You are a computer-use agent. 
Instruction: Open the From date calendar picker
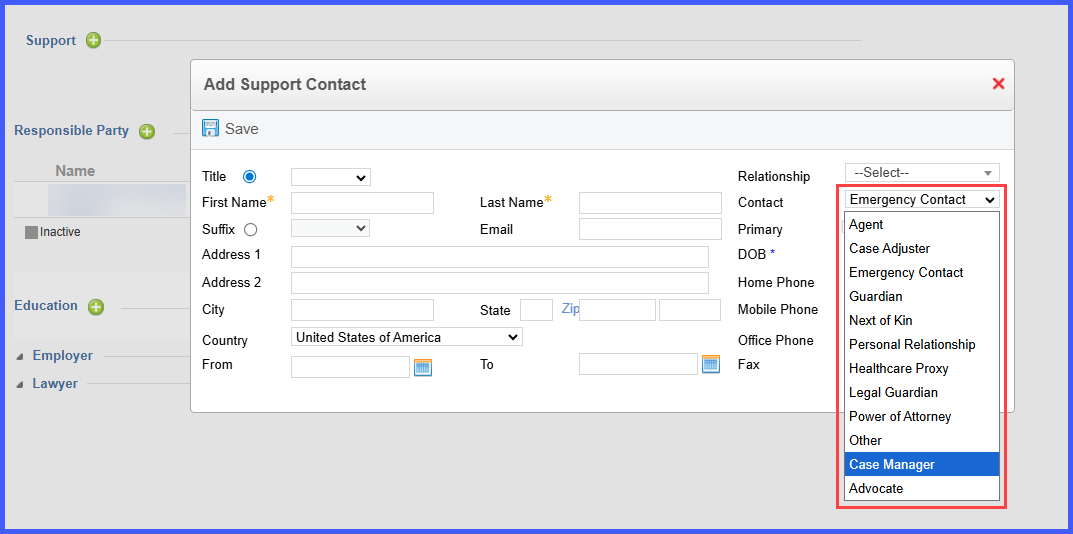click(423, 366)
